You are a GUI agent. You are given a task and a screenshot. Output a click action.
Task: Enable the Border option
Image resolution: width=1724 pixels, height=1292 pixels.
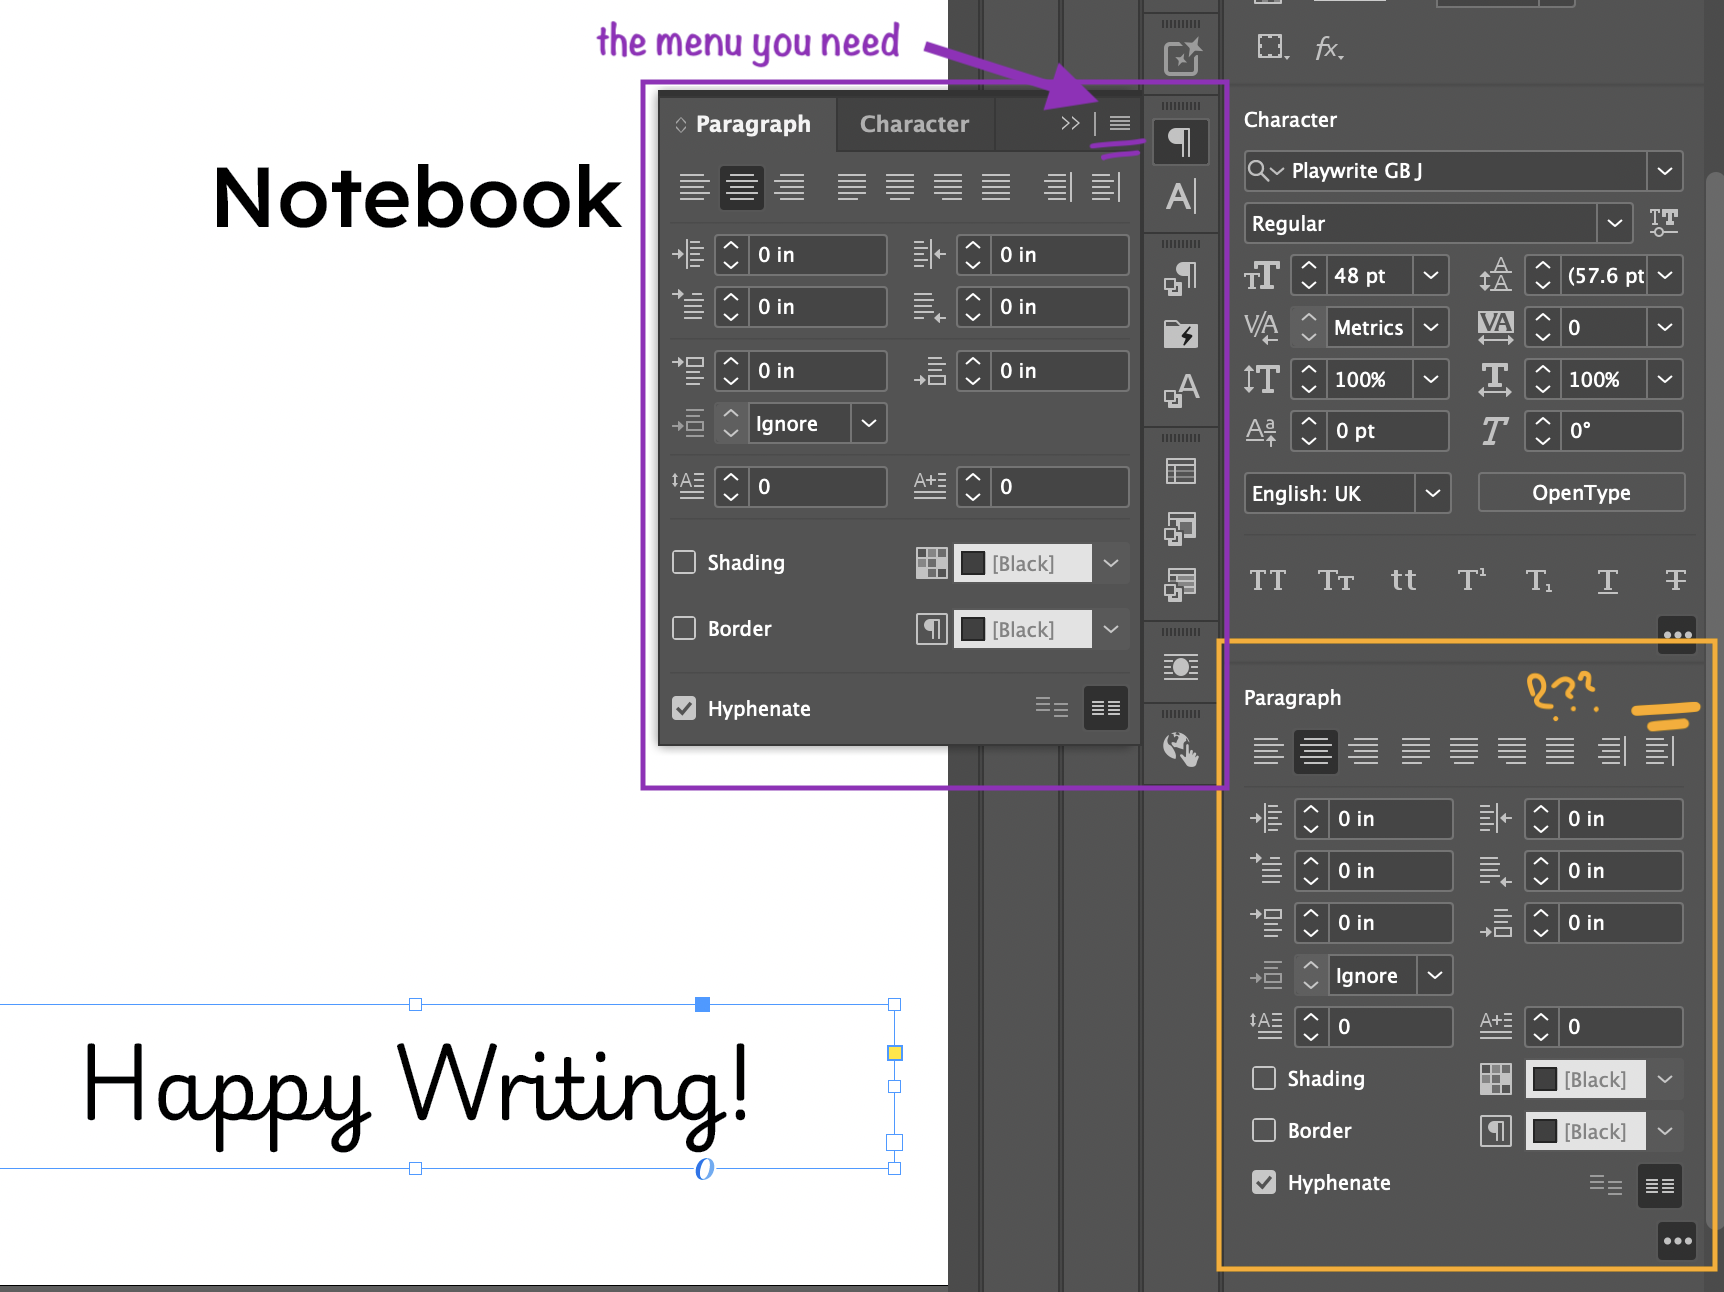(684, 628)
